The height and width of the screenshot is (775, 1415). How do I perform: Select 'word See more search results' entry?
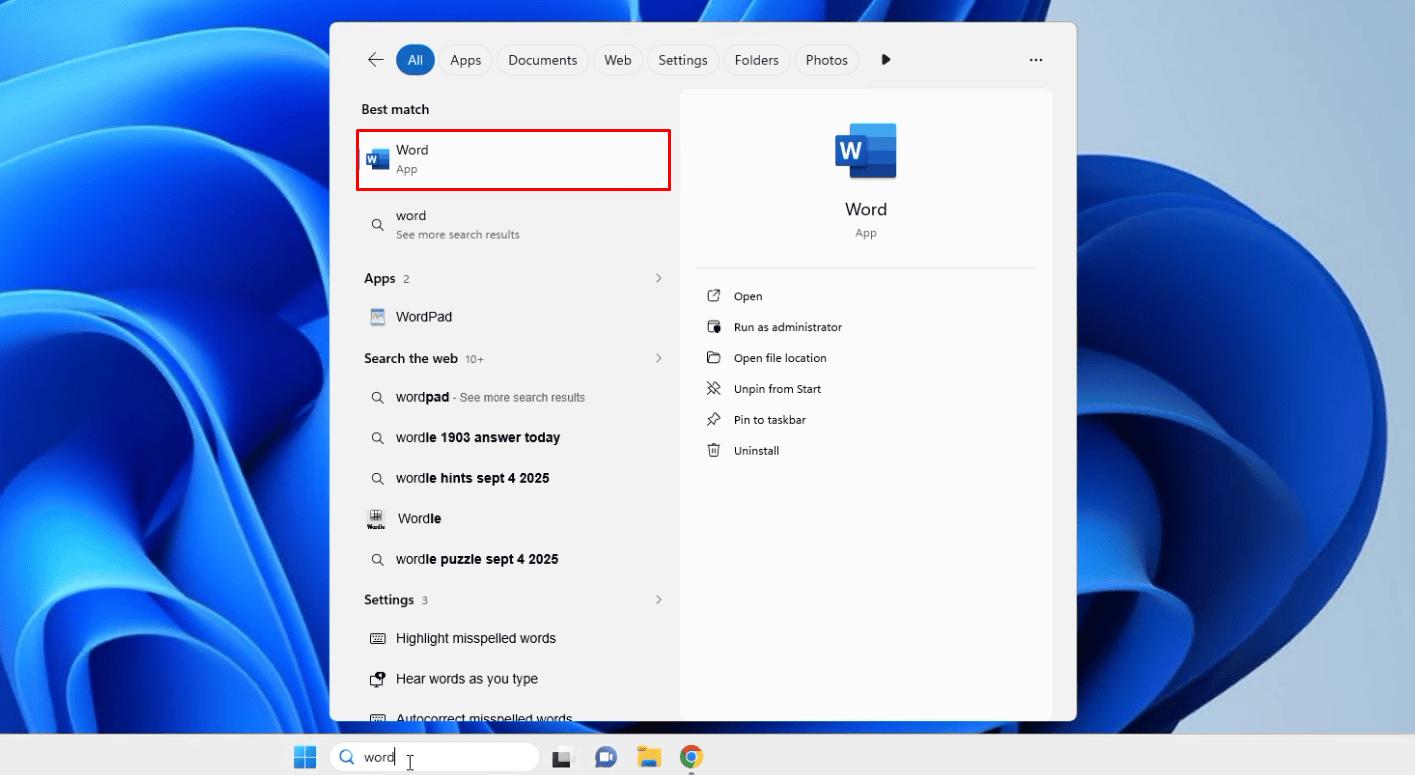[514, 225]
